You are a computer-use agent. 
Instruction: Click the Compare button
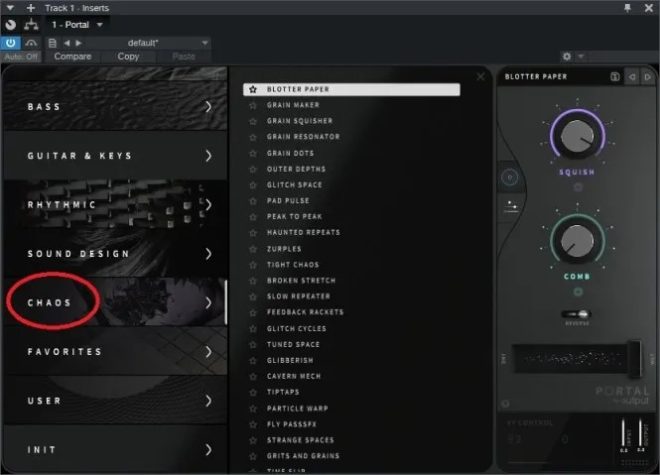tap(72, 56)
